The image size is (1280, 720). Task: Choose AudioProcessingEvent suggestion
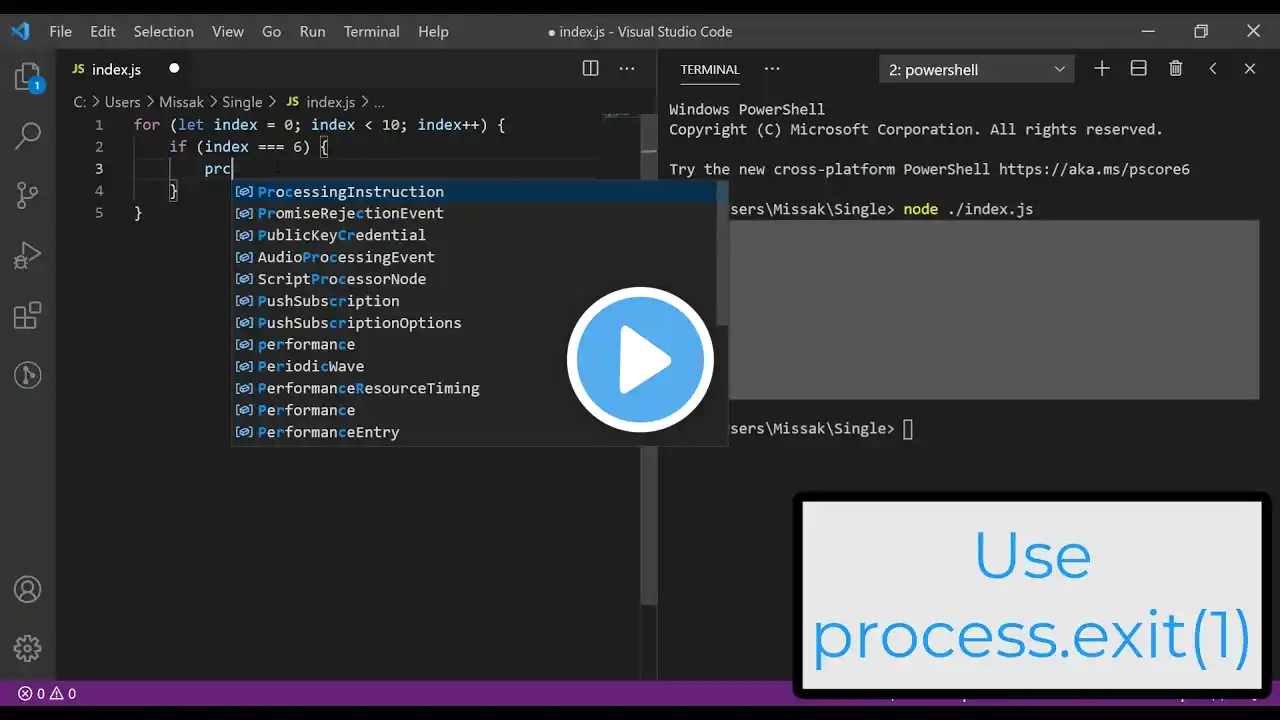tap(474, 257)
